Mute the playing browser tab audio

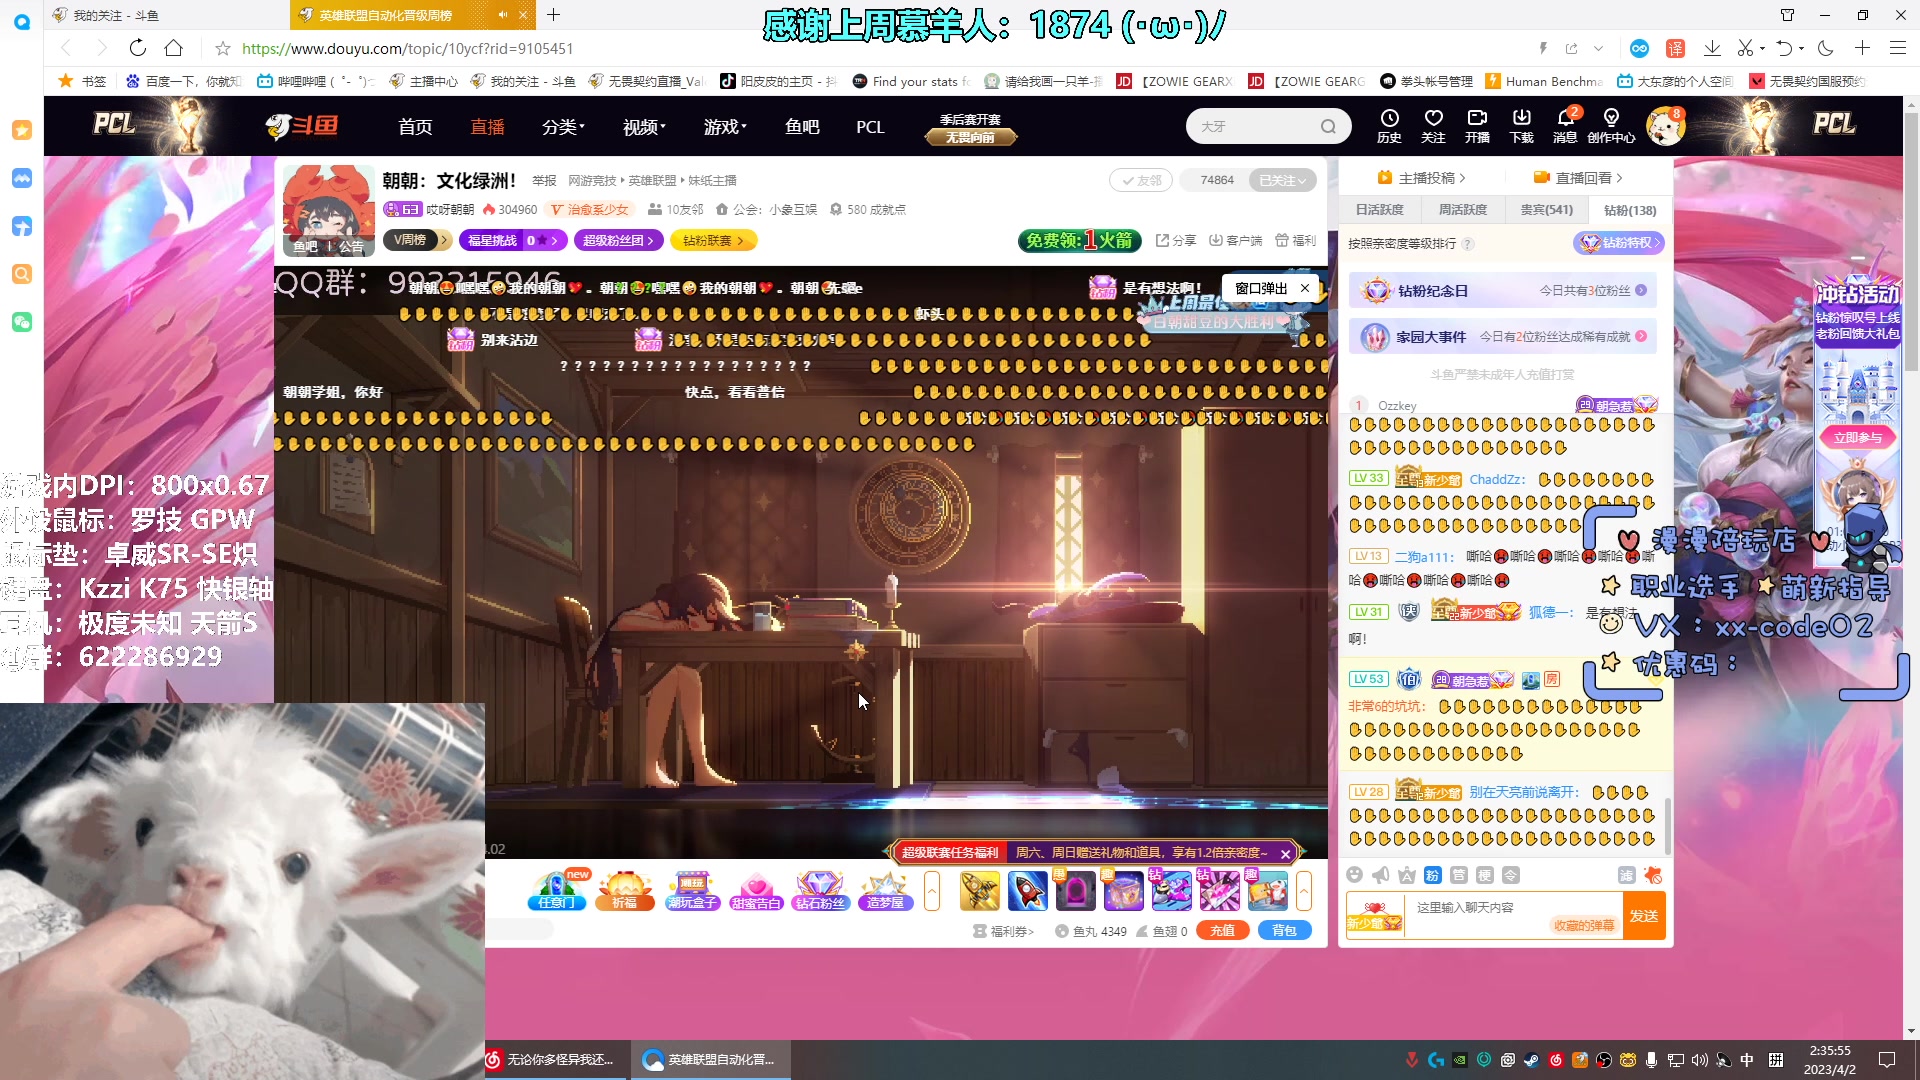click(502, 15)
